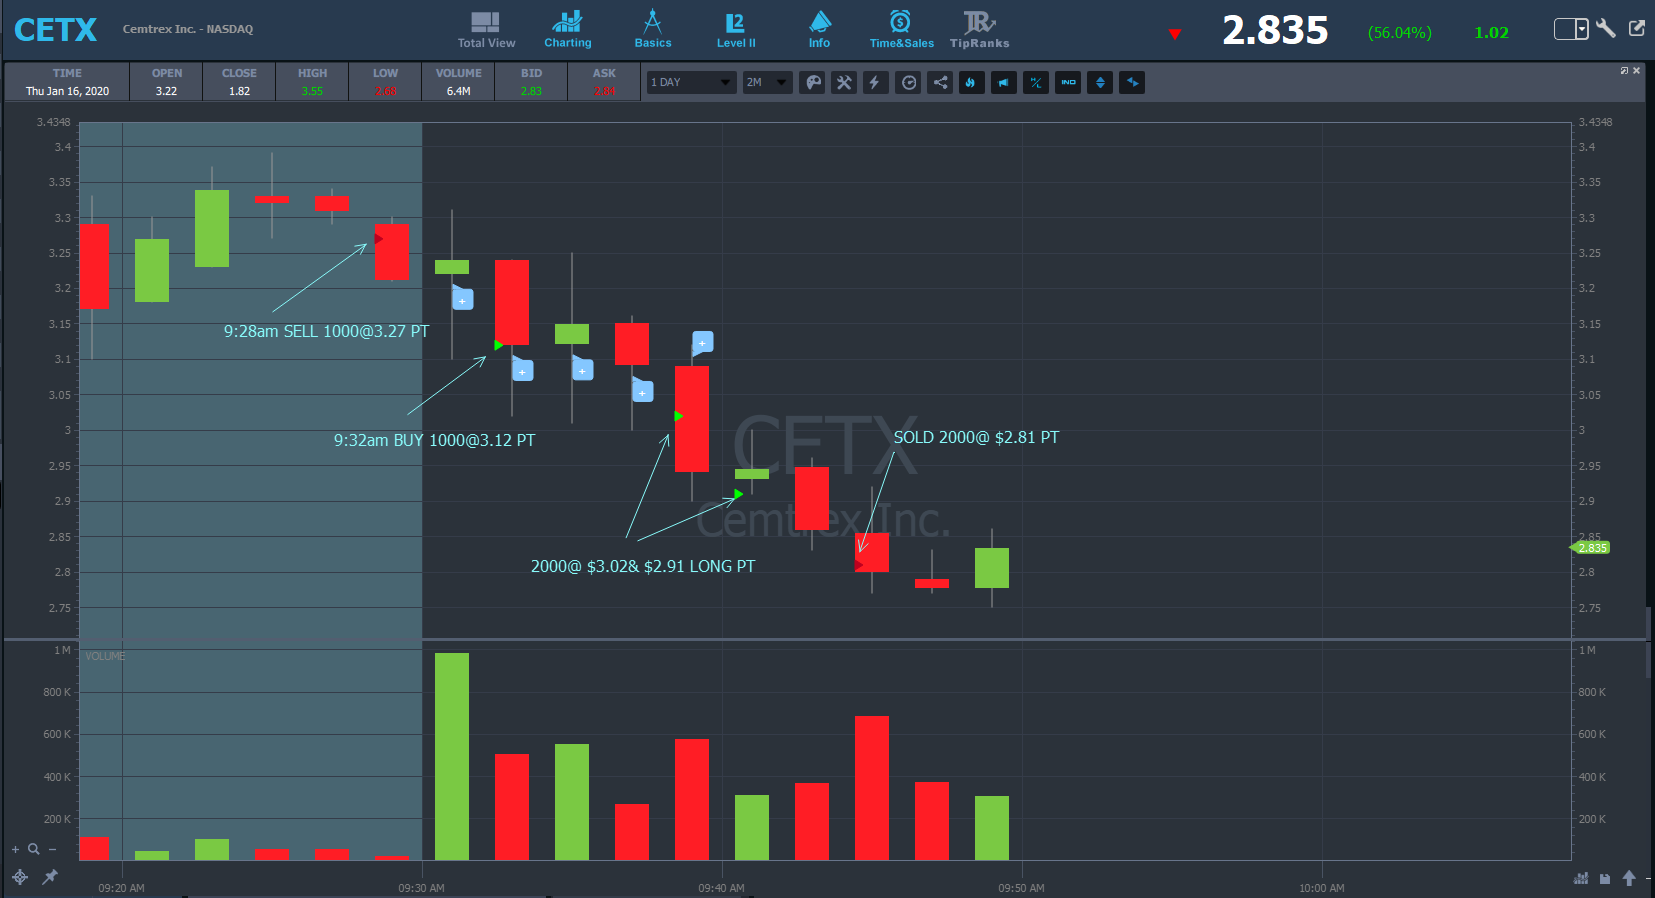Click the lowest blue plus flag near 3.05
Viewport: 1655px width, 898px height.
click(642, 390)
